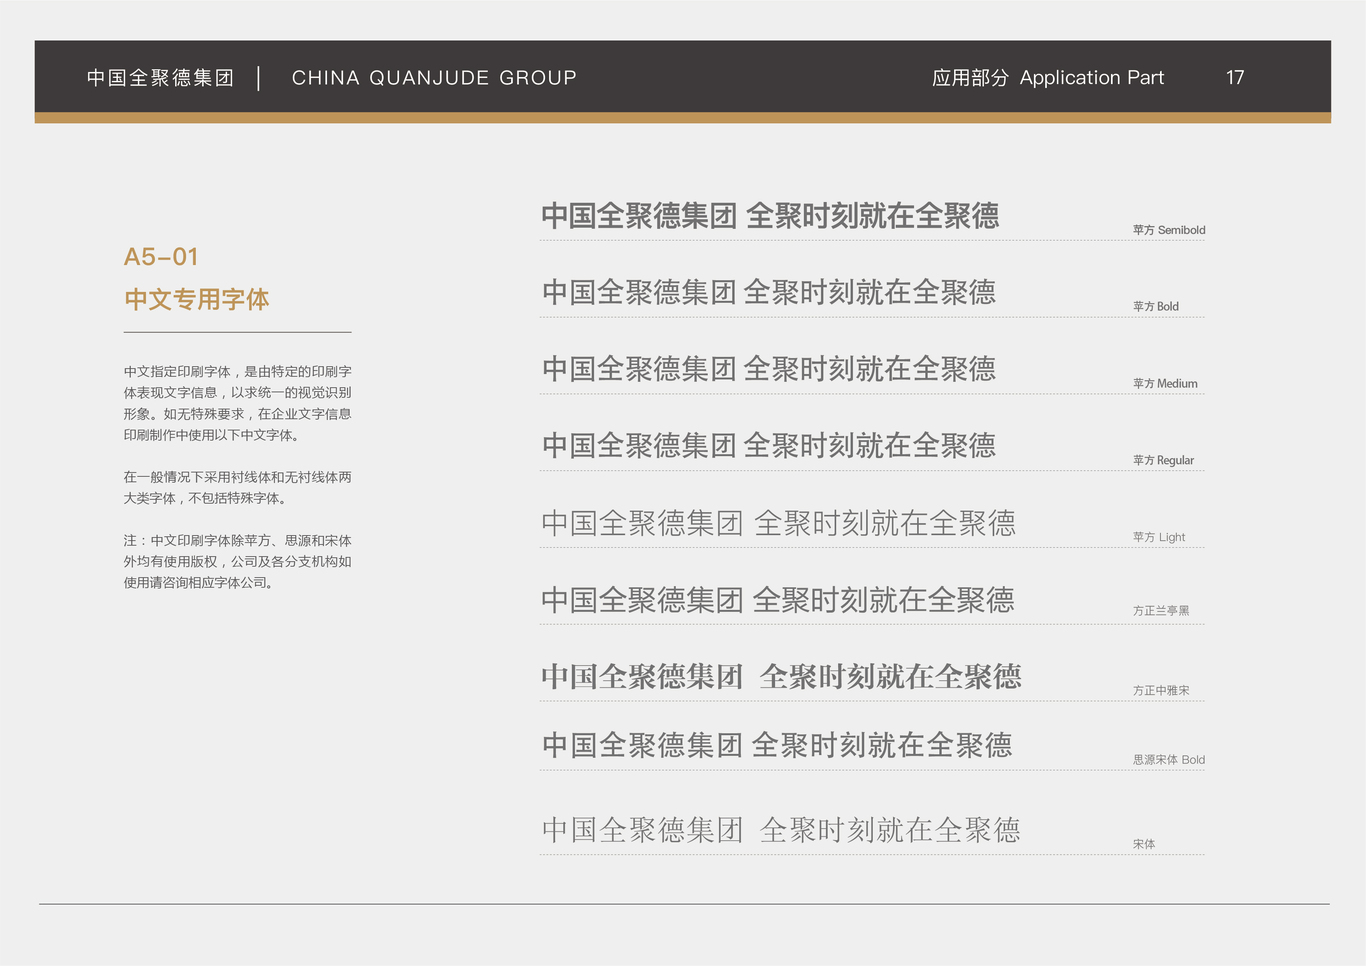The width and height of the screenshot is (1366, 966).
Task: Click the page number 17
Action: pos(1235,78)
